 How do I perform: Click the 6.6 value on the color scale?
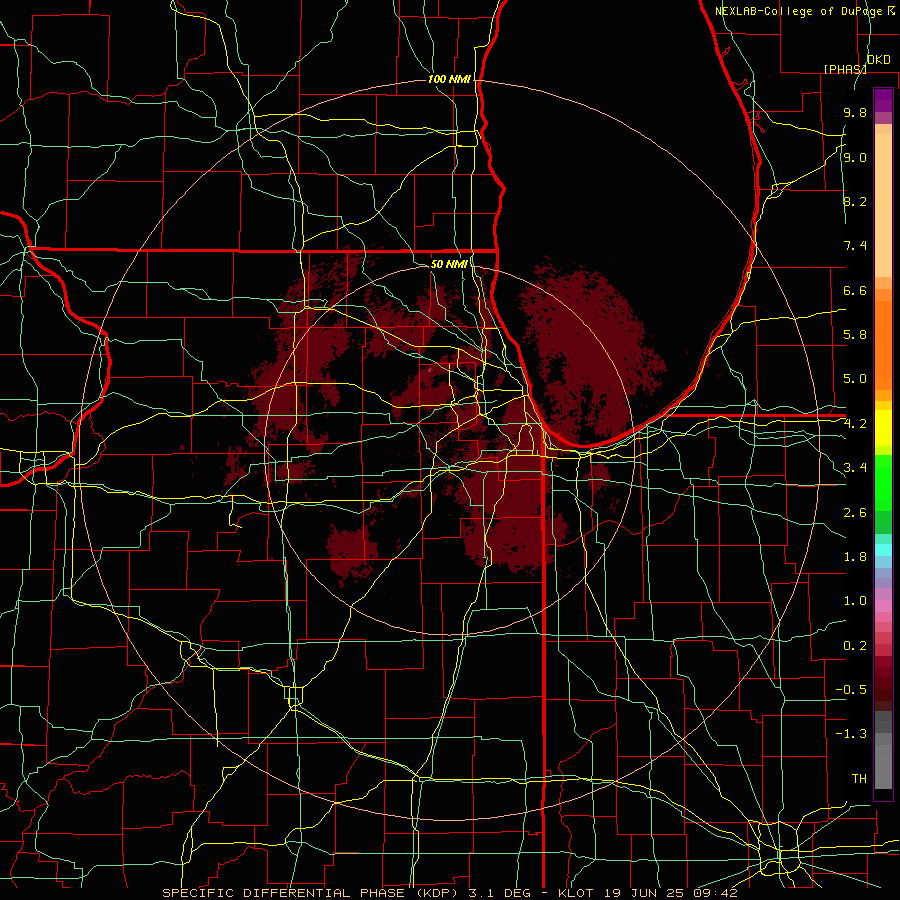click(855, 290)
